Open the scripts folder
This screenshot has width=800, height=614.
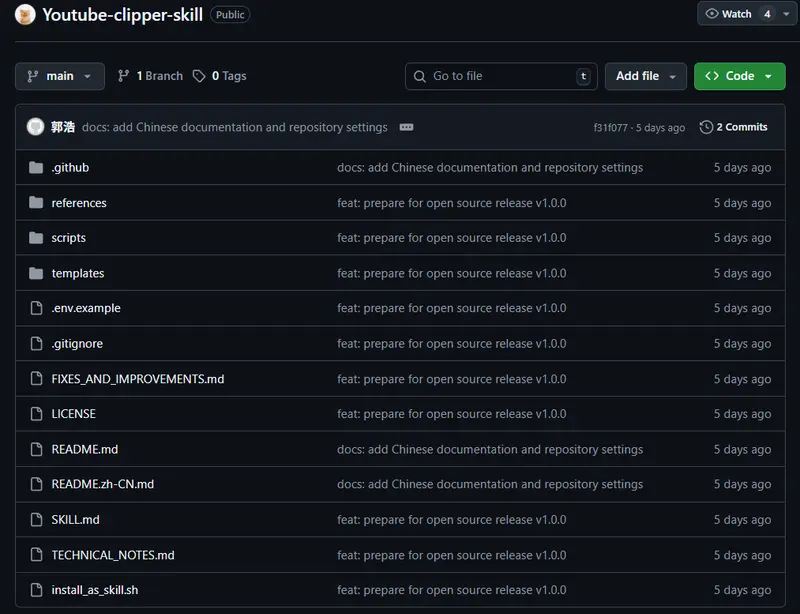[x=69, y=238]
